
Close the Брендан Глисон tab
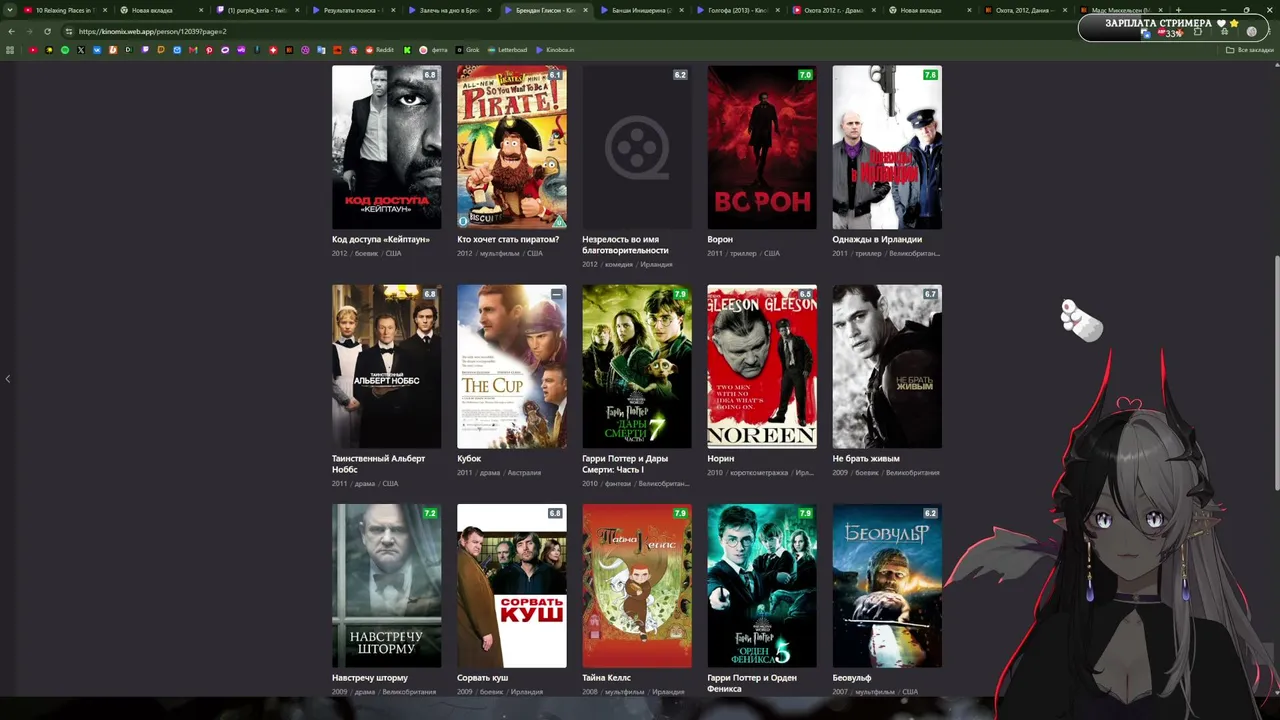[585, 10]
